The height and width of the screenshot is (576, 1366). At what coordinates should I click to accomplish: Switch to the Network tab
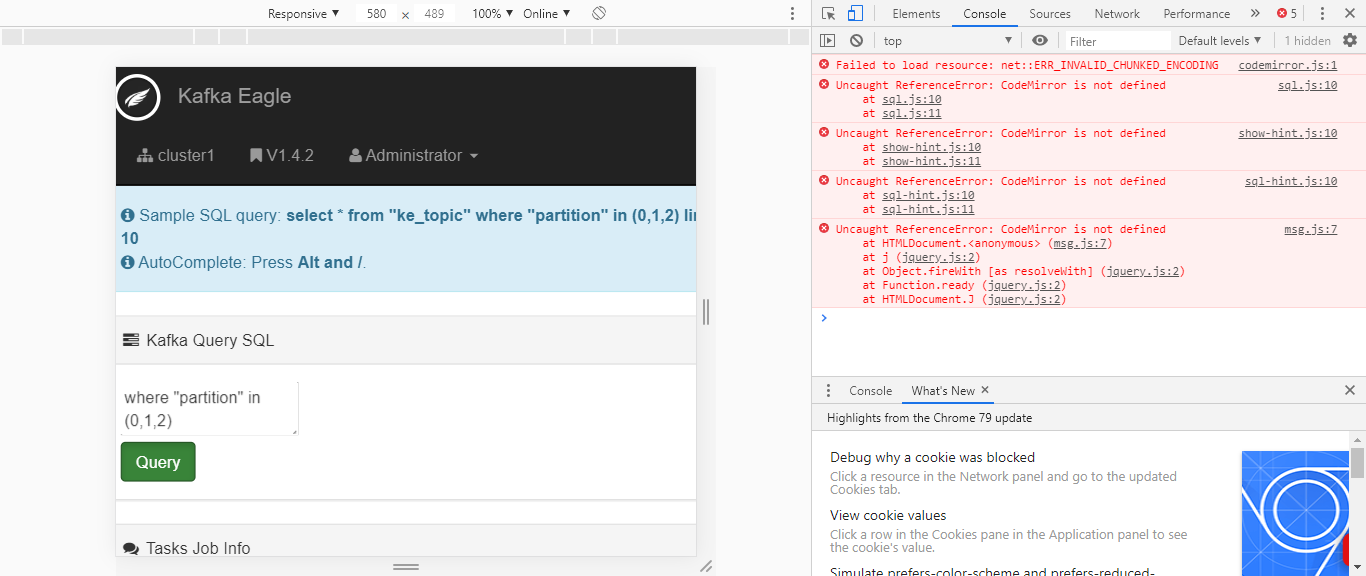[1117, 14]
